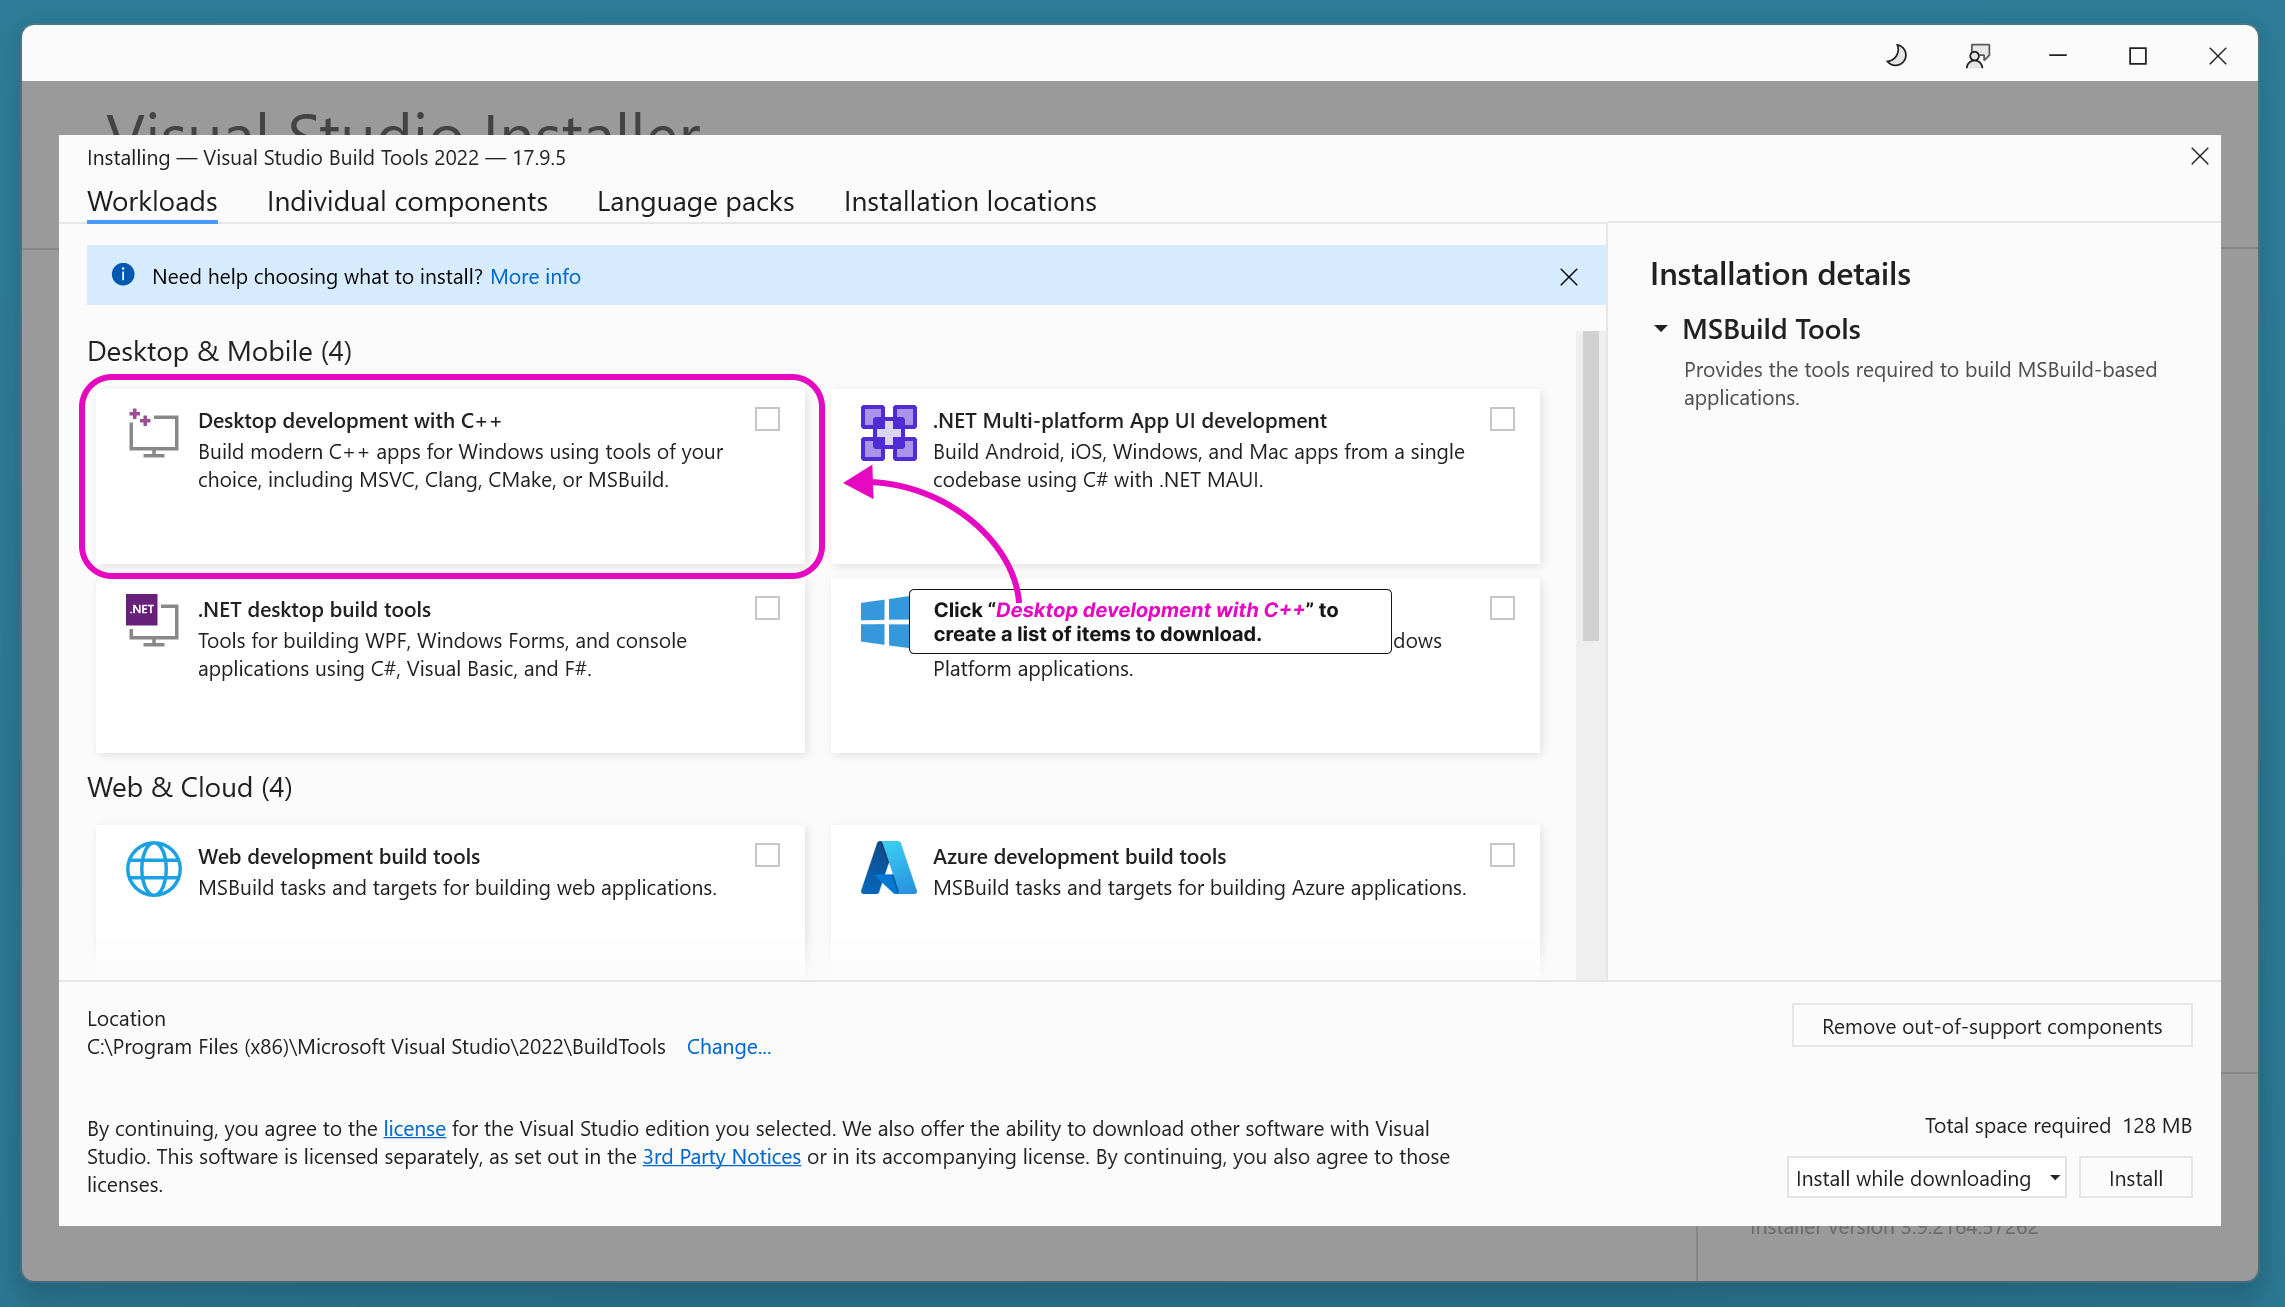Click the Change... location link

click(x=728, y=1047)
